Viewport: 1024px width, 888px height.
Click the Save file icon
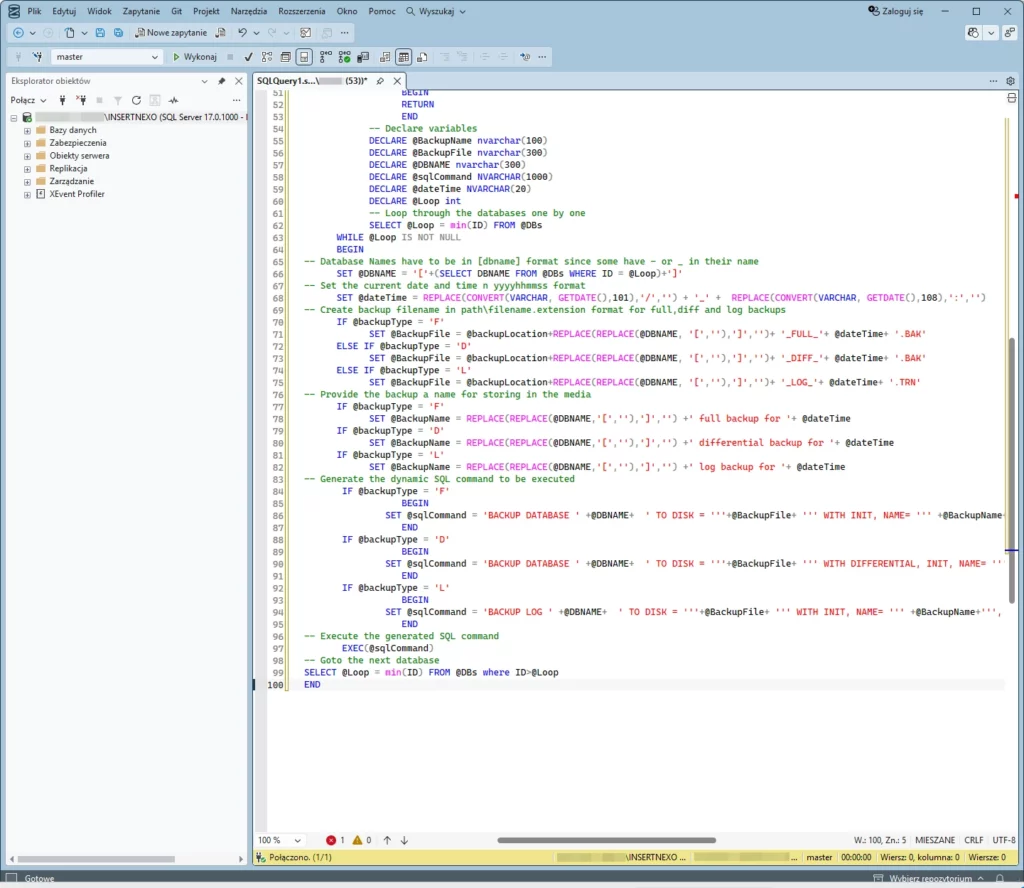click(x=100, y=33)
